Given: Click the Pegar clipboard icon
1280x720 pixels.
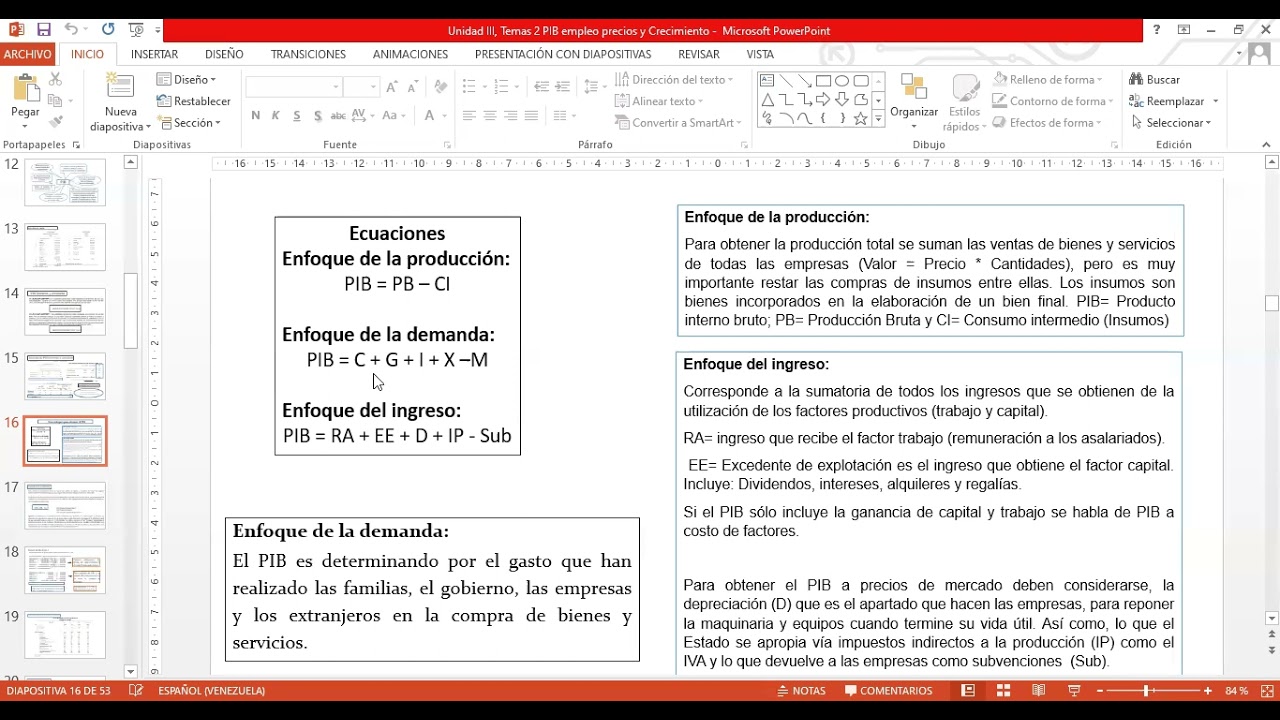Looking at the screenshot, I should point(25,87).
